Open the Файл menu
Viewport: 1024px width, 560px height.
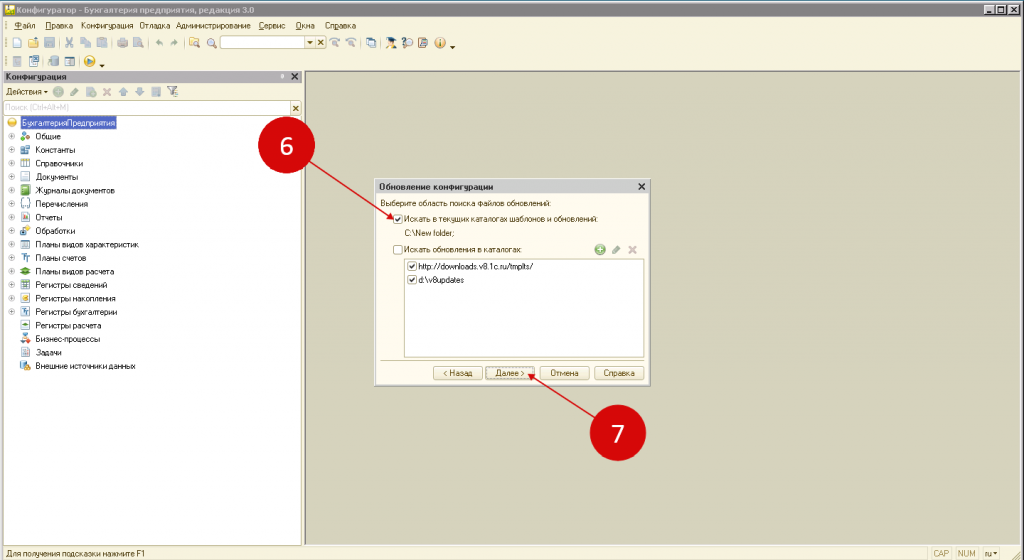click(x=25, y=26)
